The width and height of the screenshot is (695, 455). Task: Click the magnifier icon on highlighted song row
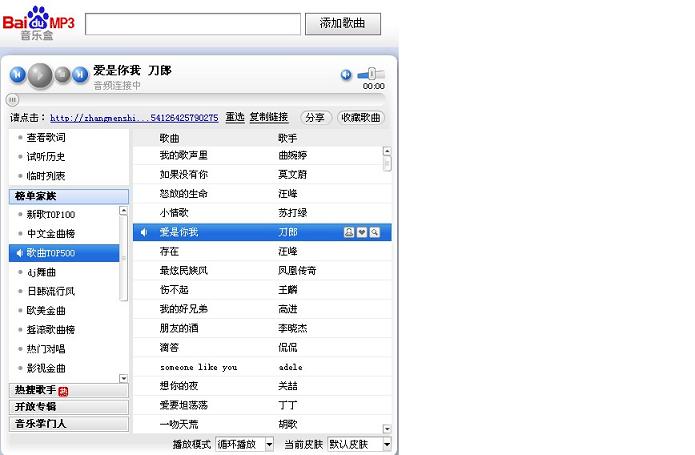[375, 232]
